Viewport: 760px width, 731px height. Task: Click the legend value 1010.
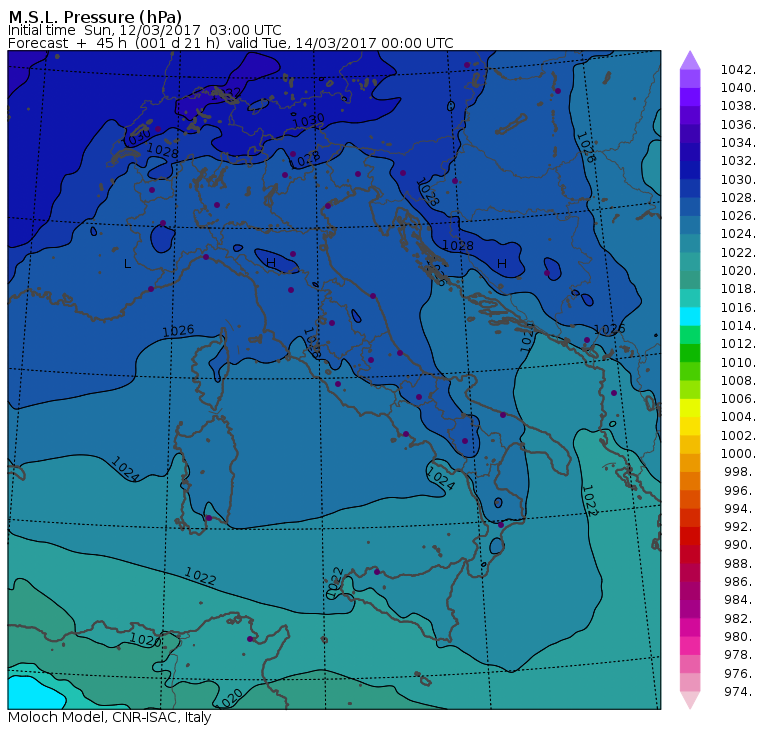pos(738,362)
